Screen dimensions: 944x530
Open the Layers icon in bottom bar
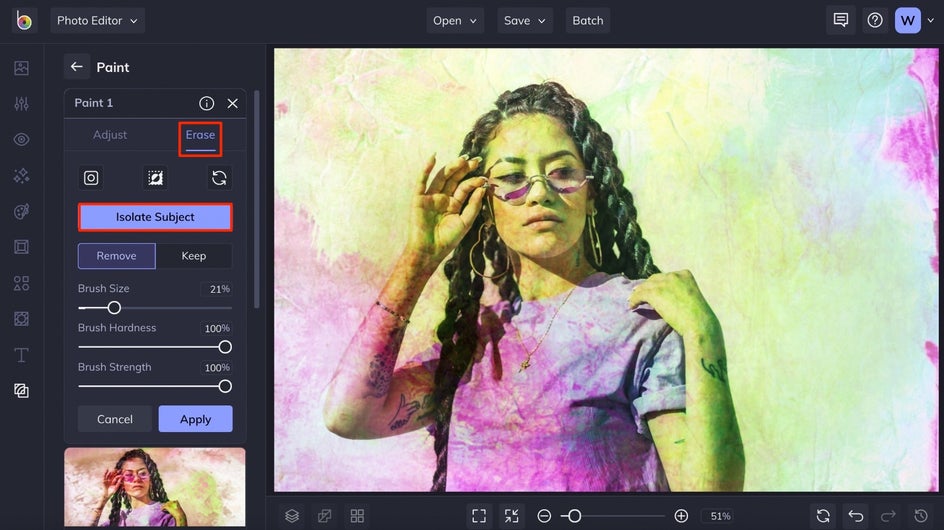[292, 516]
